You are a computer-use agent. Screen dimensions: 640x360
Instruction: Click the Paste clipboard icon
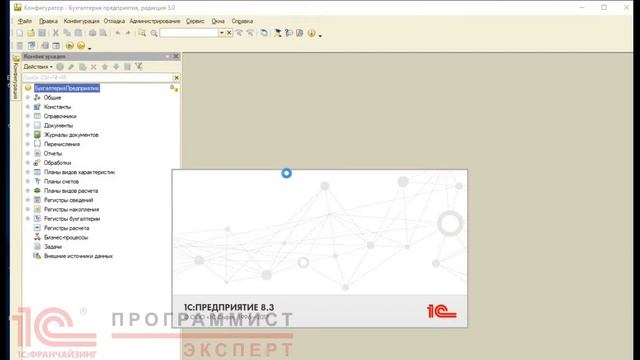point(78,33)
